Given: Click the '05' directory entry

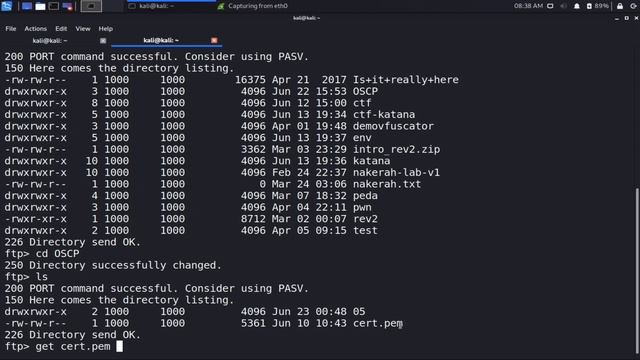Looking at the screenshot, I should [359, 312].
